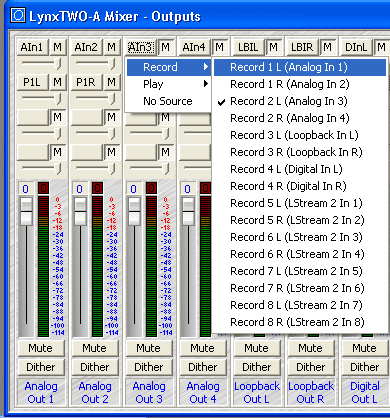Toggle the M mute button next to AIn4
This screenshot has width=390, height=418.
(220, 47)
